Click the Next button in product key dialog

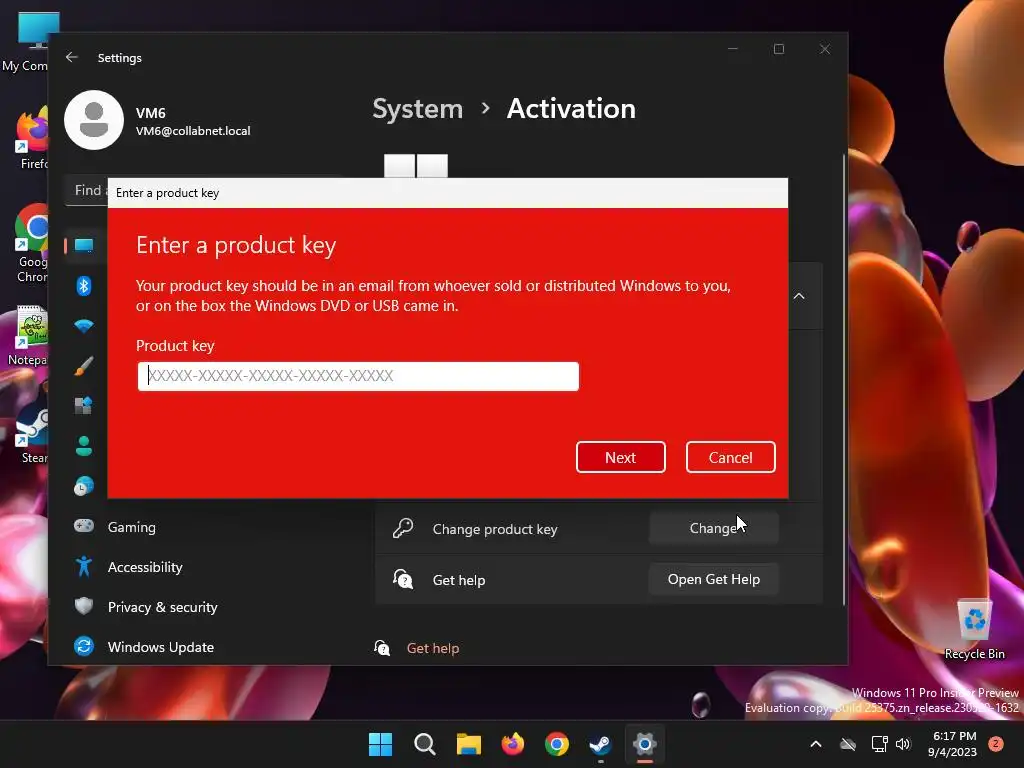[x=620, y=457]
